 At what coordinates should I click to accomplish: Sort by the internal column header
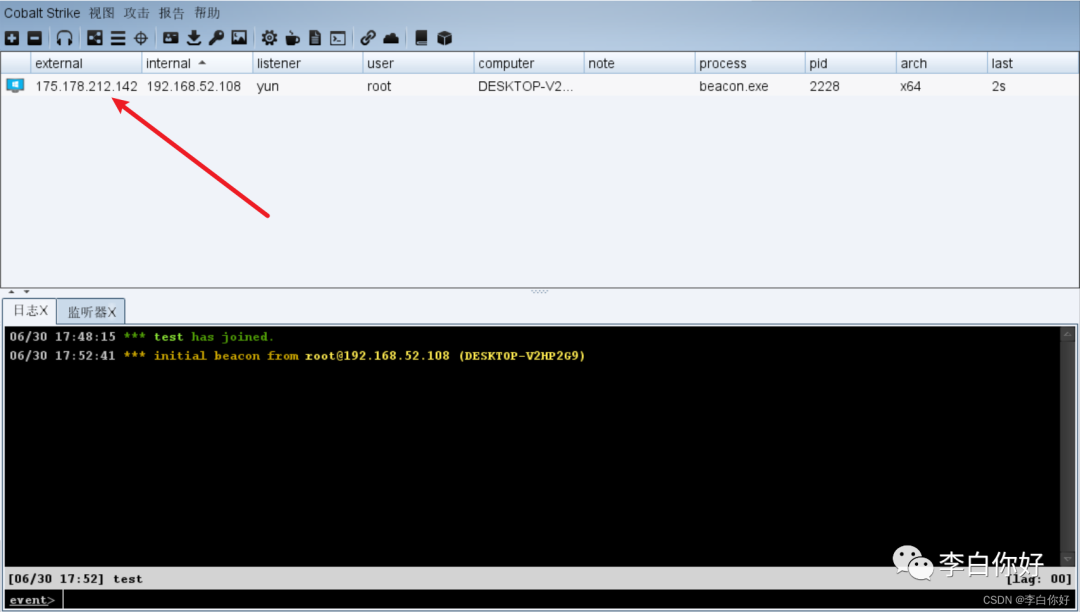[197, 63]
